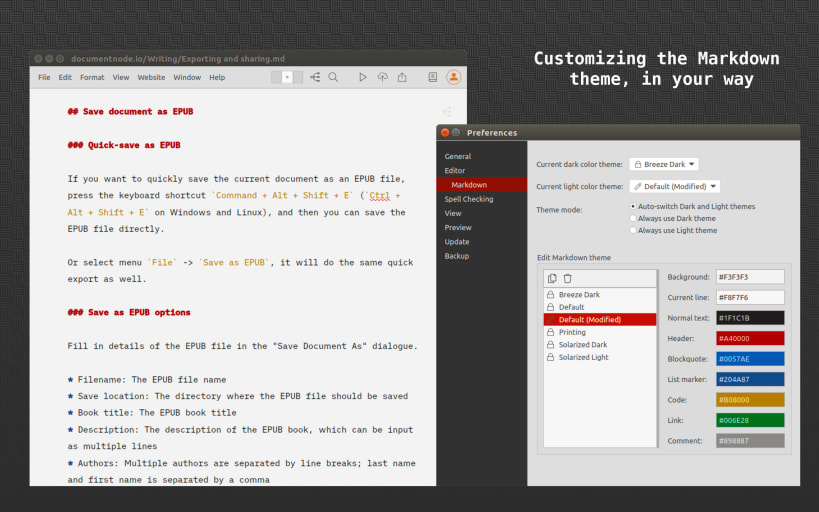The image size is (819, 512).
Task: Click 'Quick-save as EPUB' heading in editor
Action: click(x=124, y=145)
